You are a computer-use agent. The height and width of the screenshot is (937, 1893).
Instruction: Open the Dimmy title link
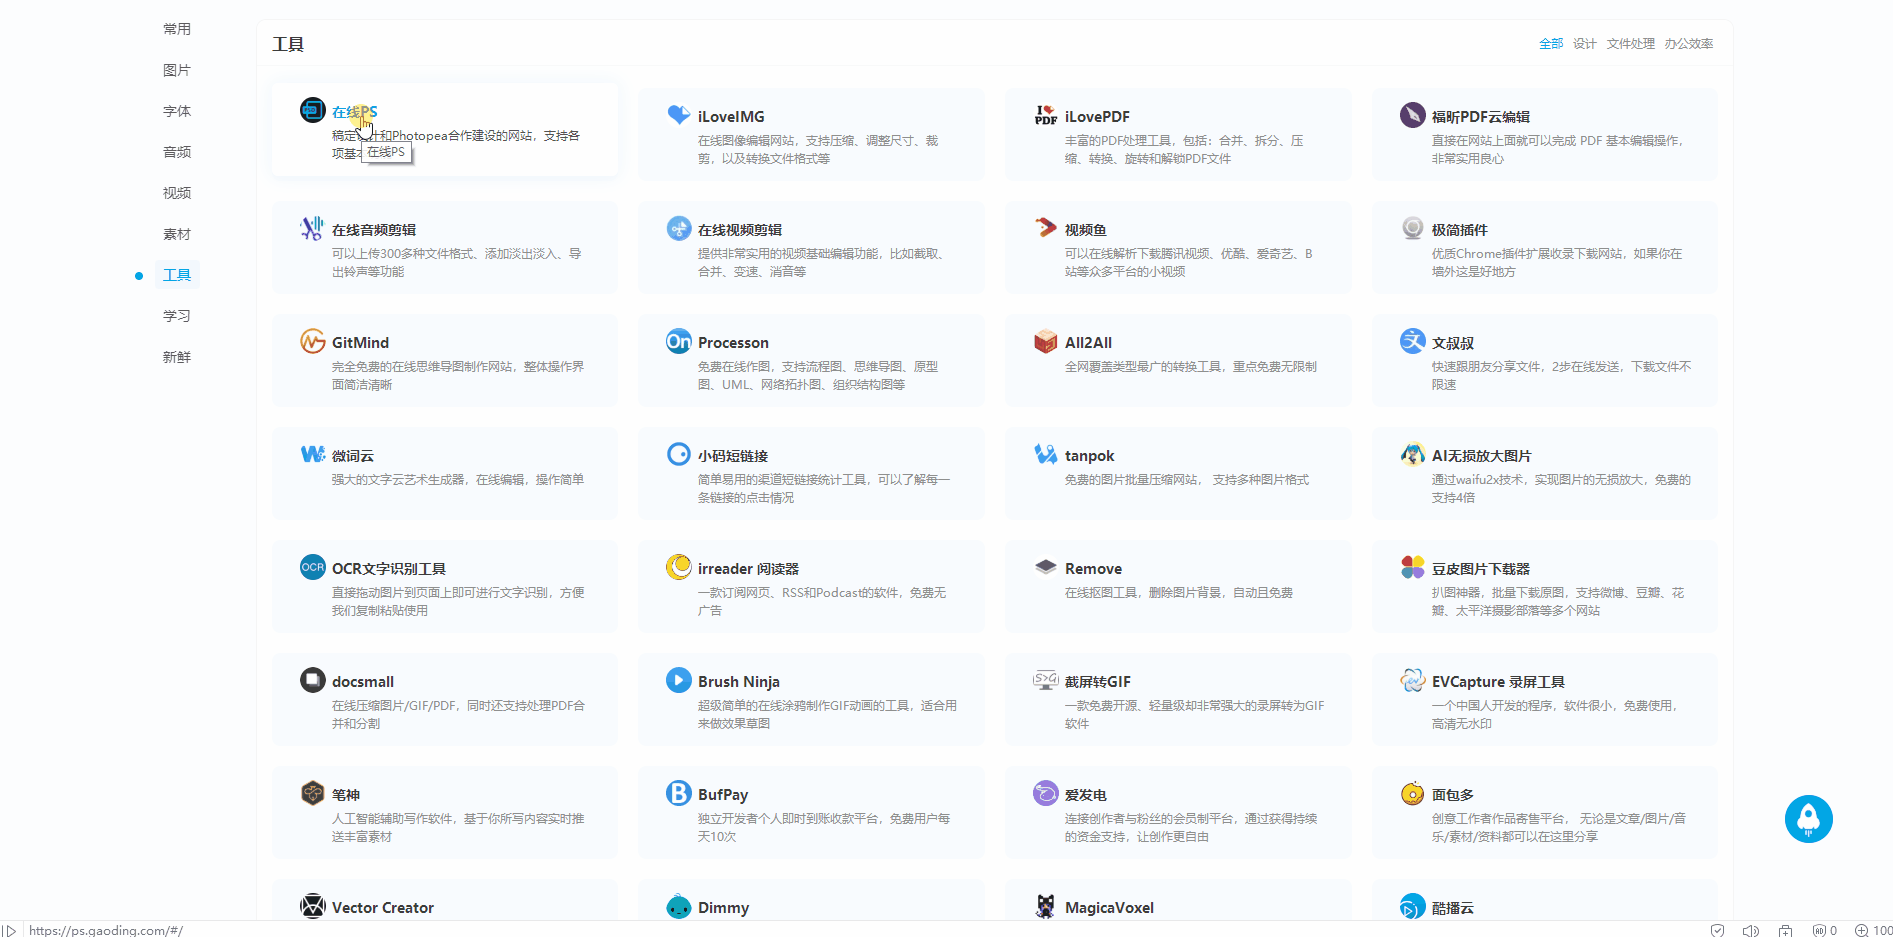724,908
